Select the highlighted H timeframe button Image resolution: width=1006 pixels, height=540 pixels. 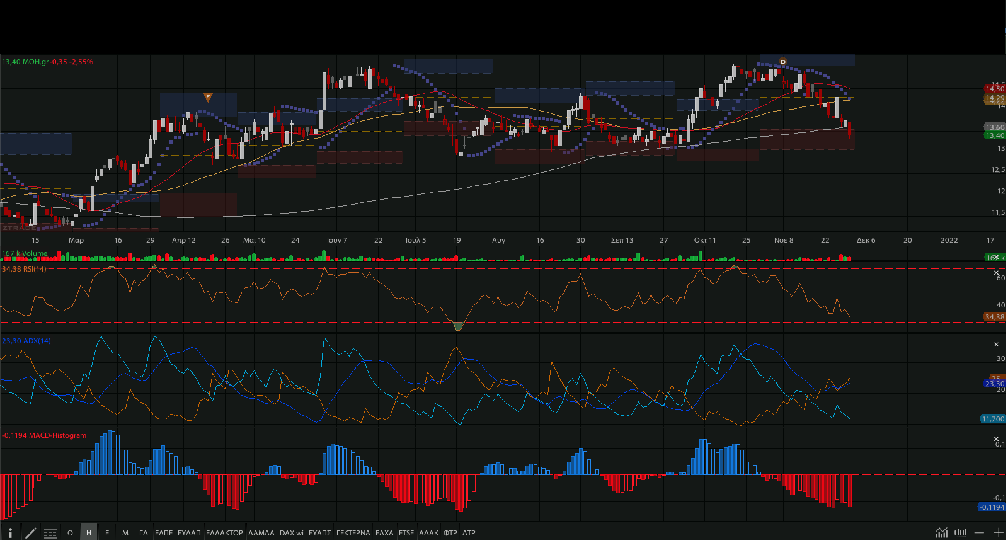coord(89,533)
